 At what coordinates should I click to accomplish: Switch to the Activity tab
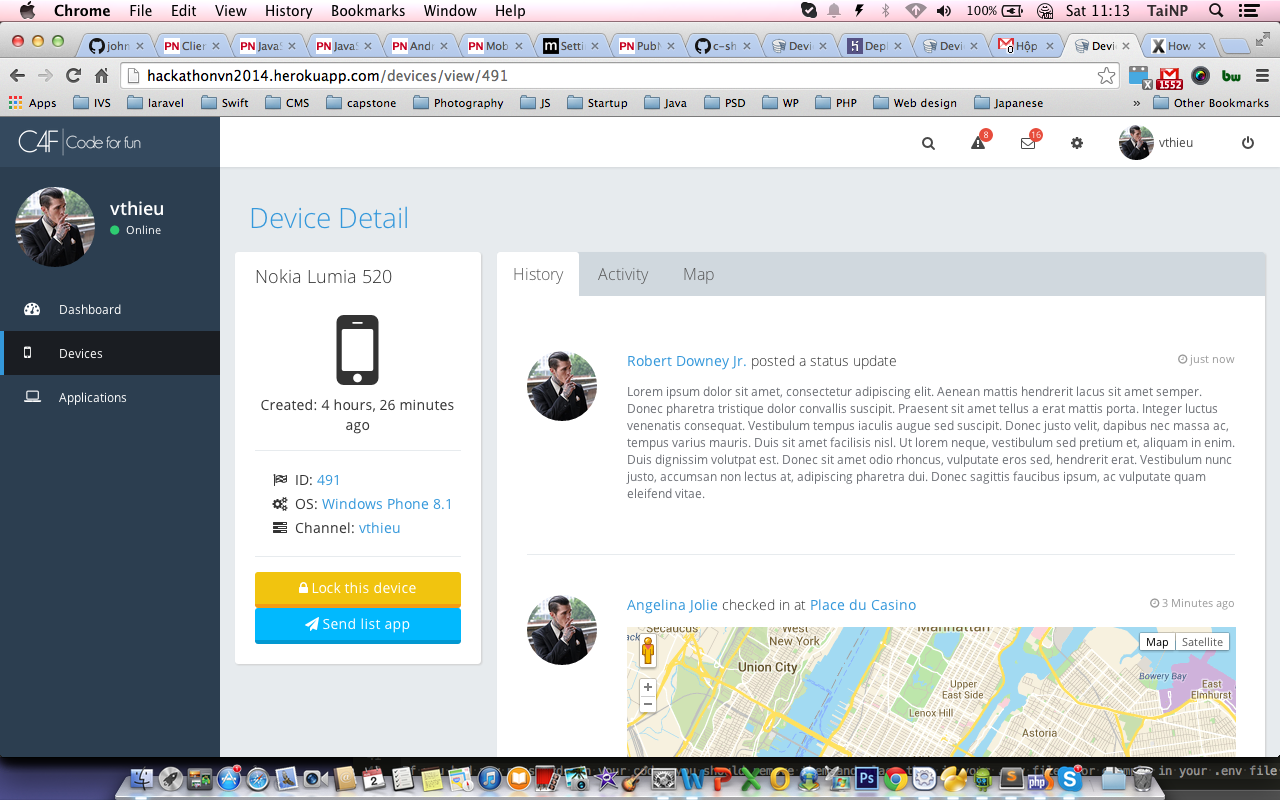tap(623, 274)
